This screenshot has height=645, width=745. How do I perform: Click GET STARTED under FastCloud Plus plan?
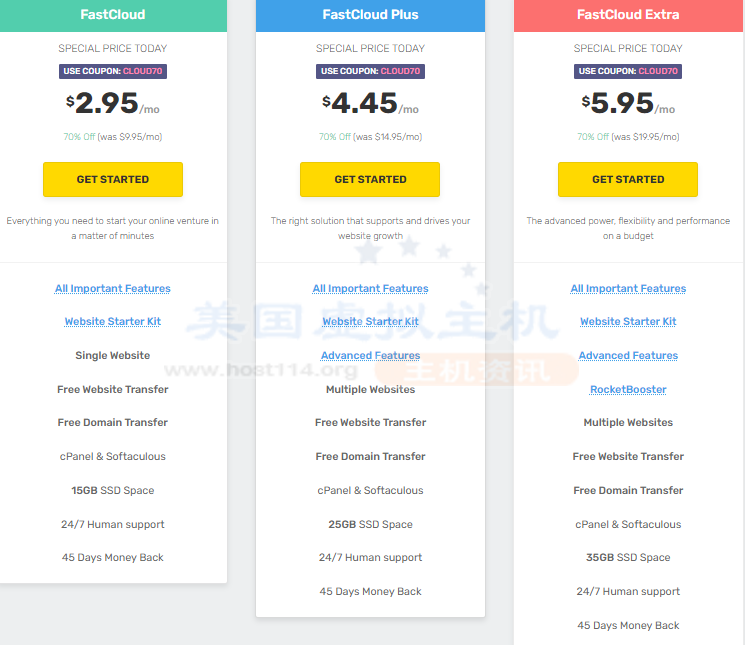pos(370,180)
